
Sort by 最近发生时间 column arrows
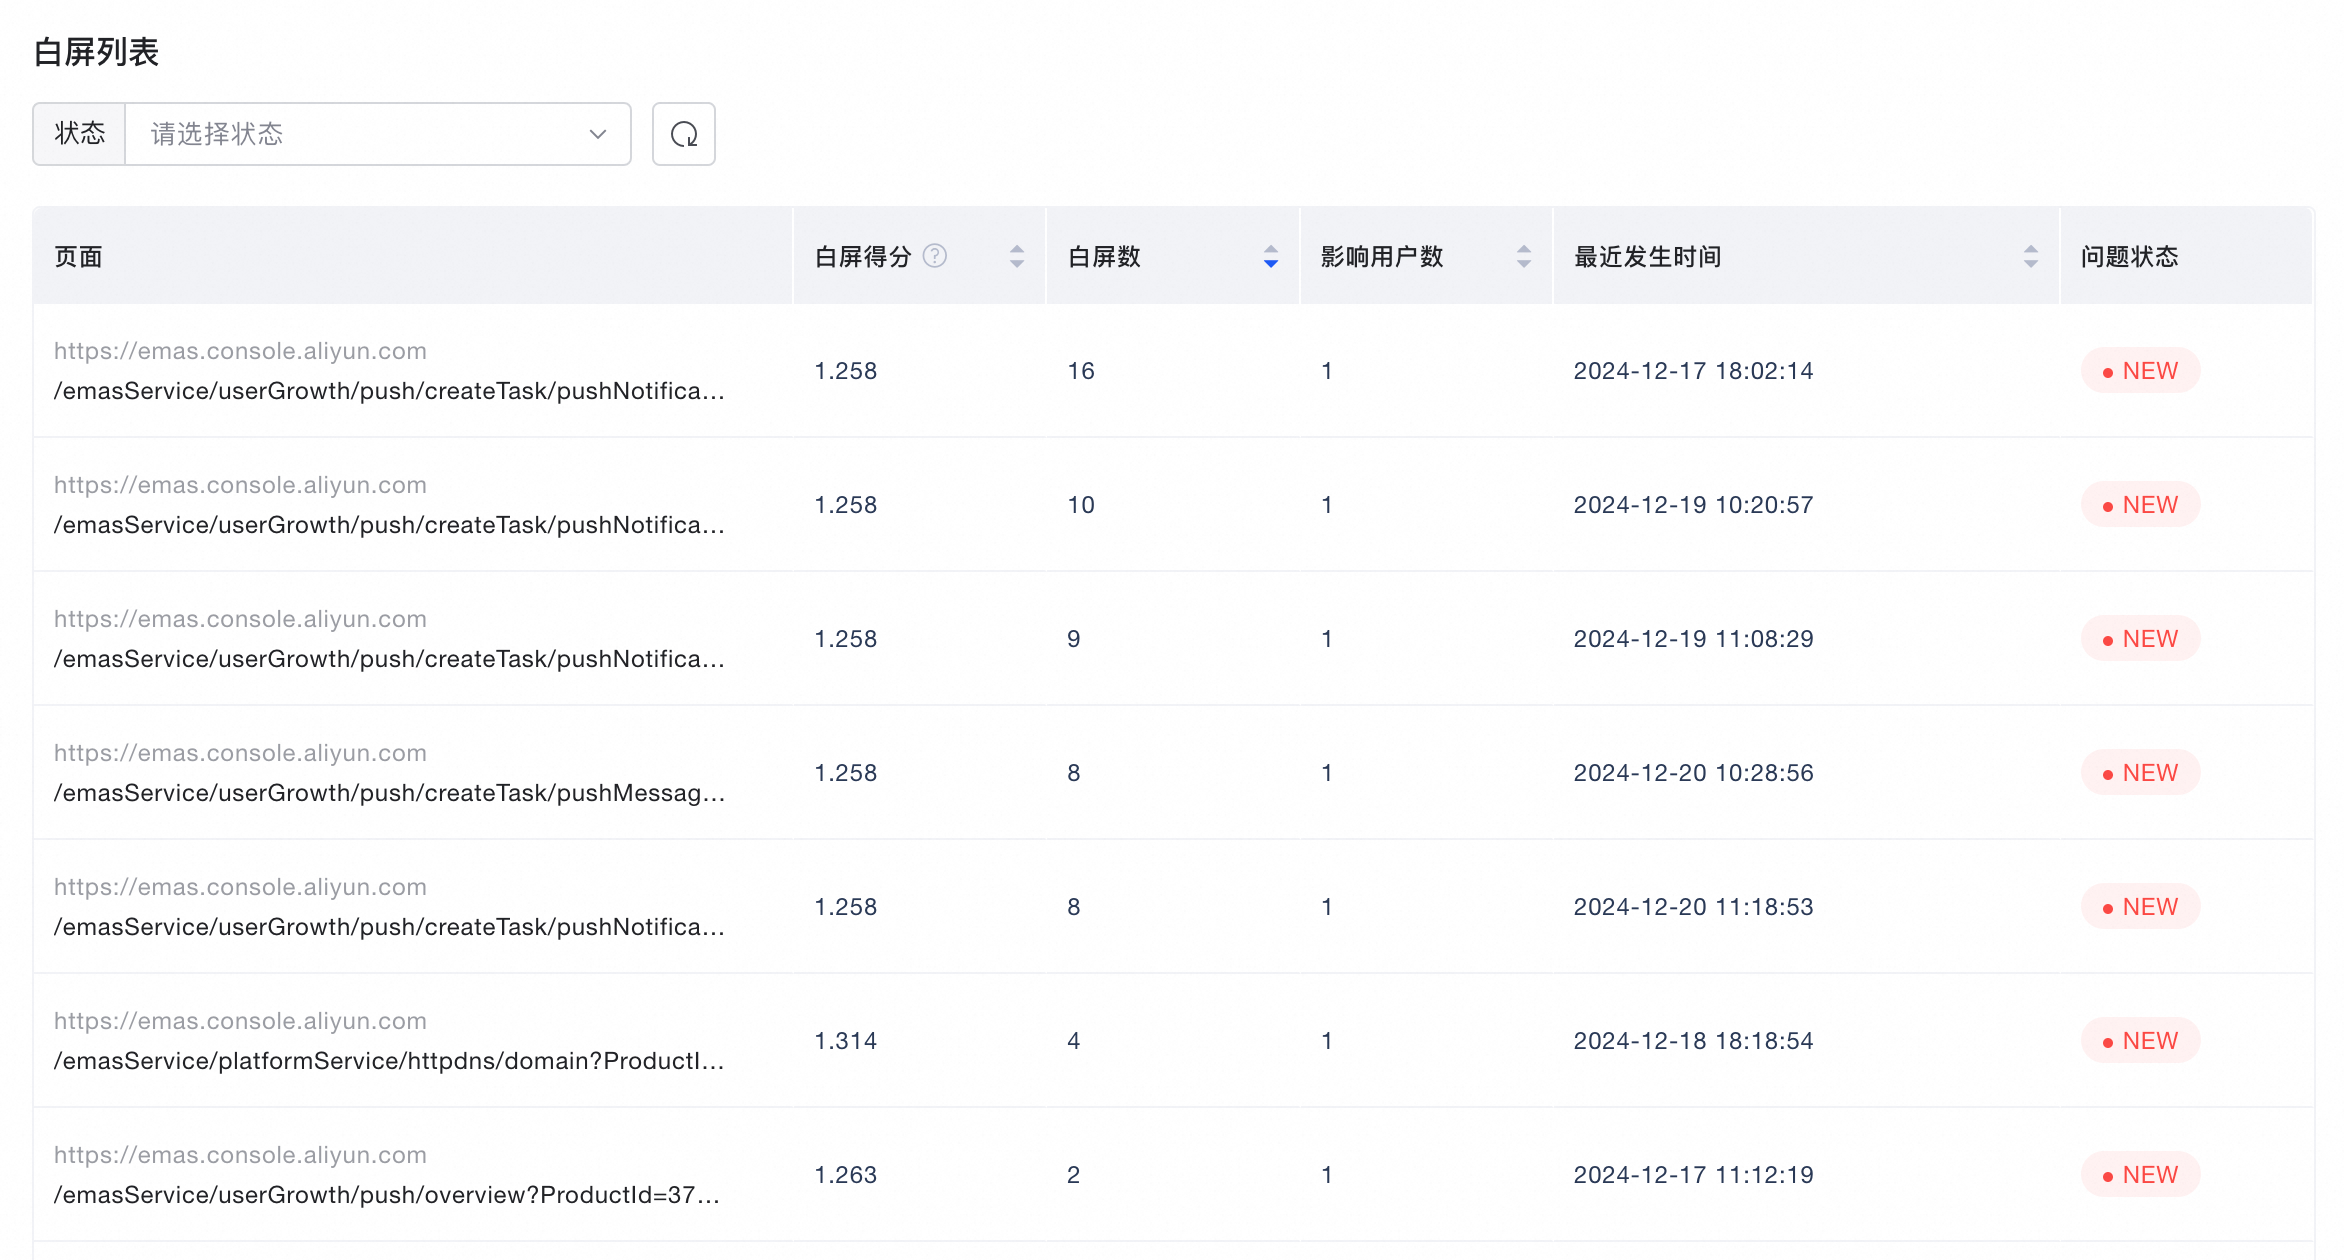click(2031, 256)
